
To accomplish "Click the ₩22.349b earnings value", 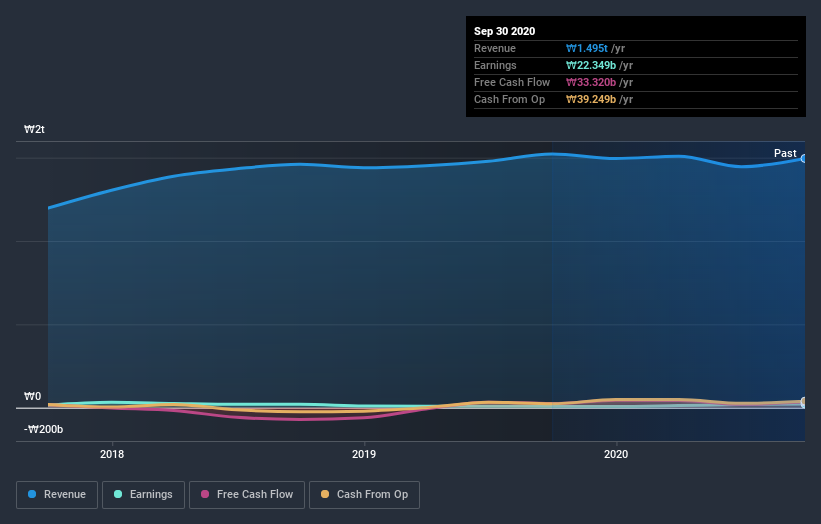I will tap(591, 65).
